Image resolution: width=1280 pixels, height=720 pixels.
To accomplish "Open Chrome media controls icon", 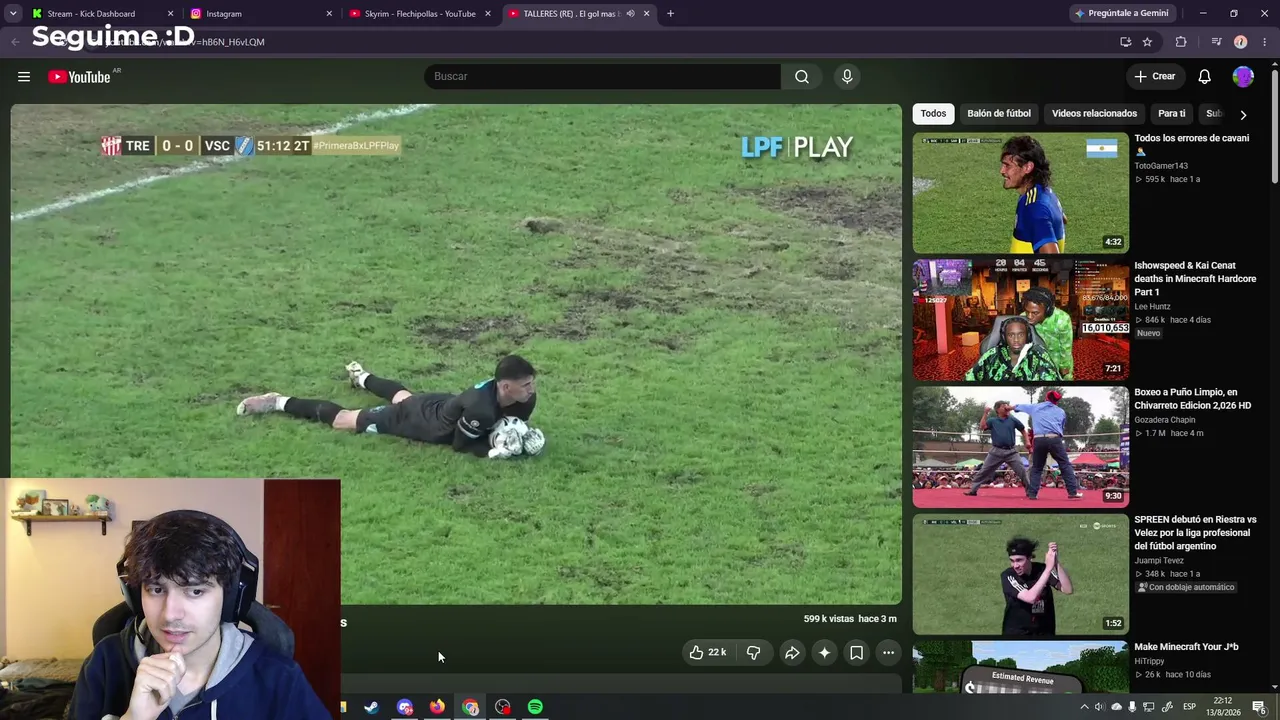I will point(1216,42).
